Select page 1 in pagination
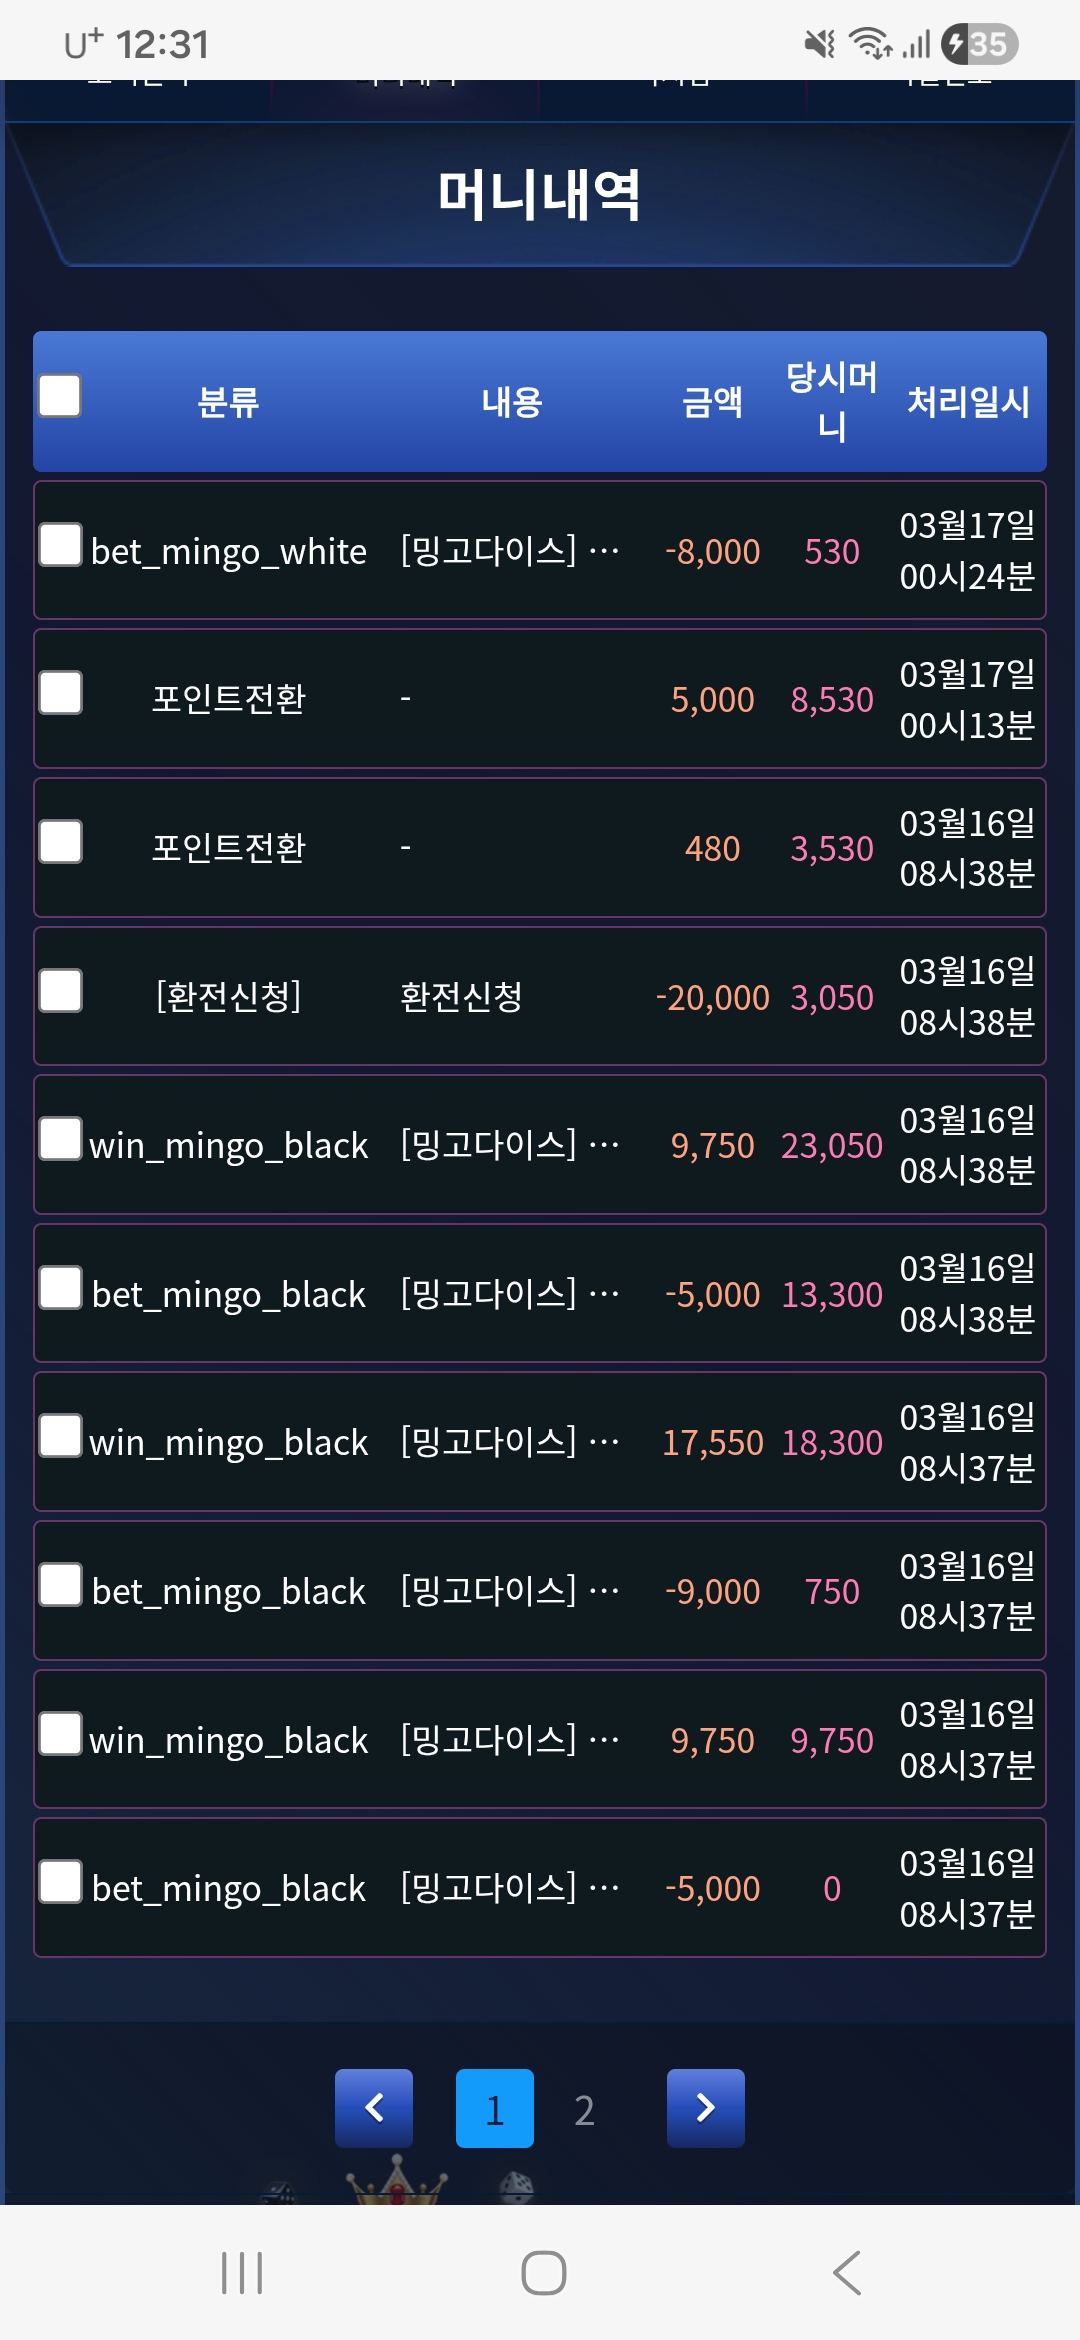This screenshot has height=2340, width=1080. [x=494, y=2108]
